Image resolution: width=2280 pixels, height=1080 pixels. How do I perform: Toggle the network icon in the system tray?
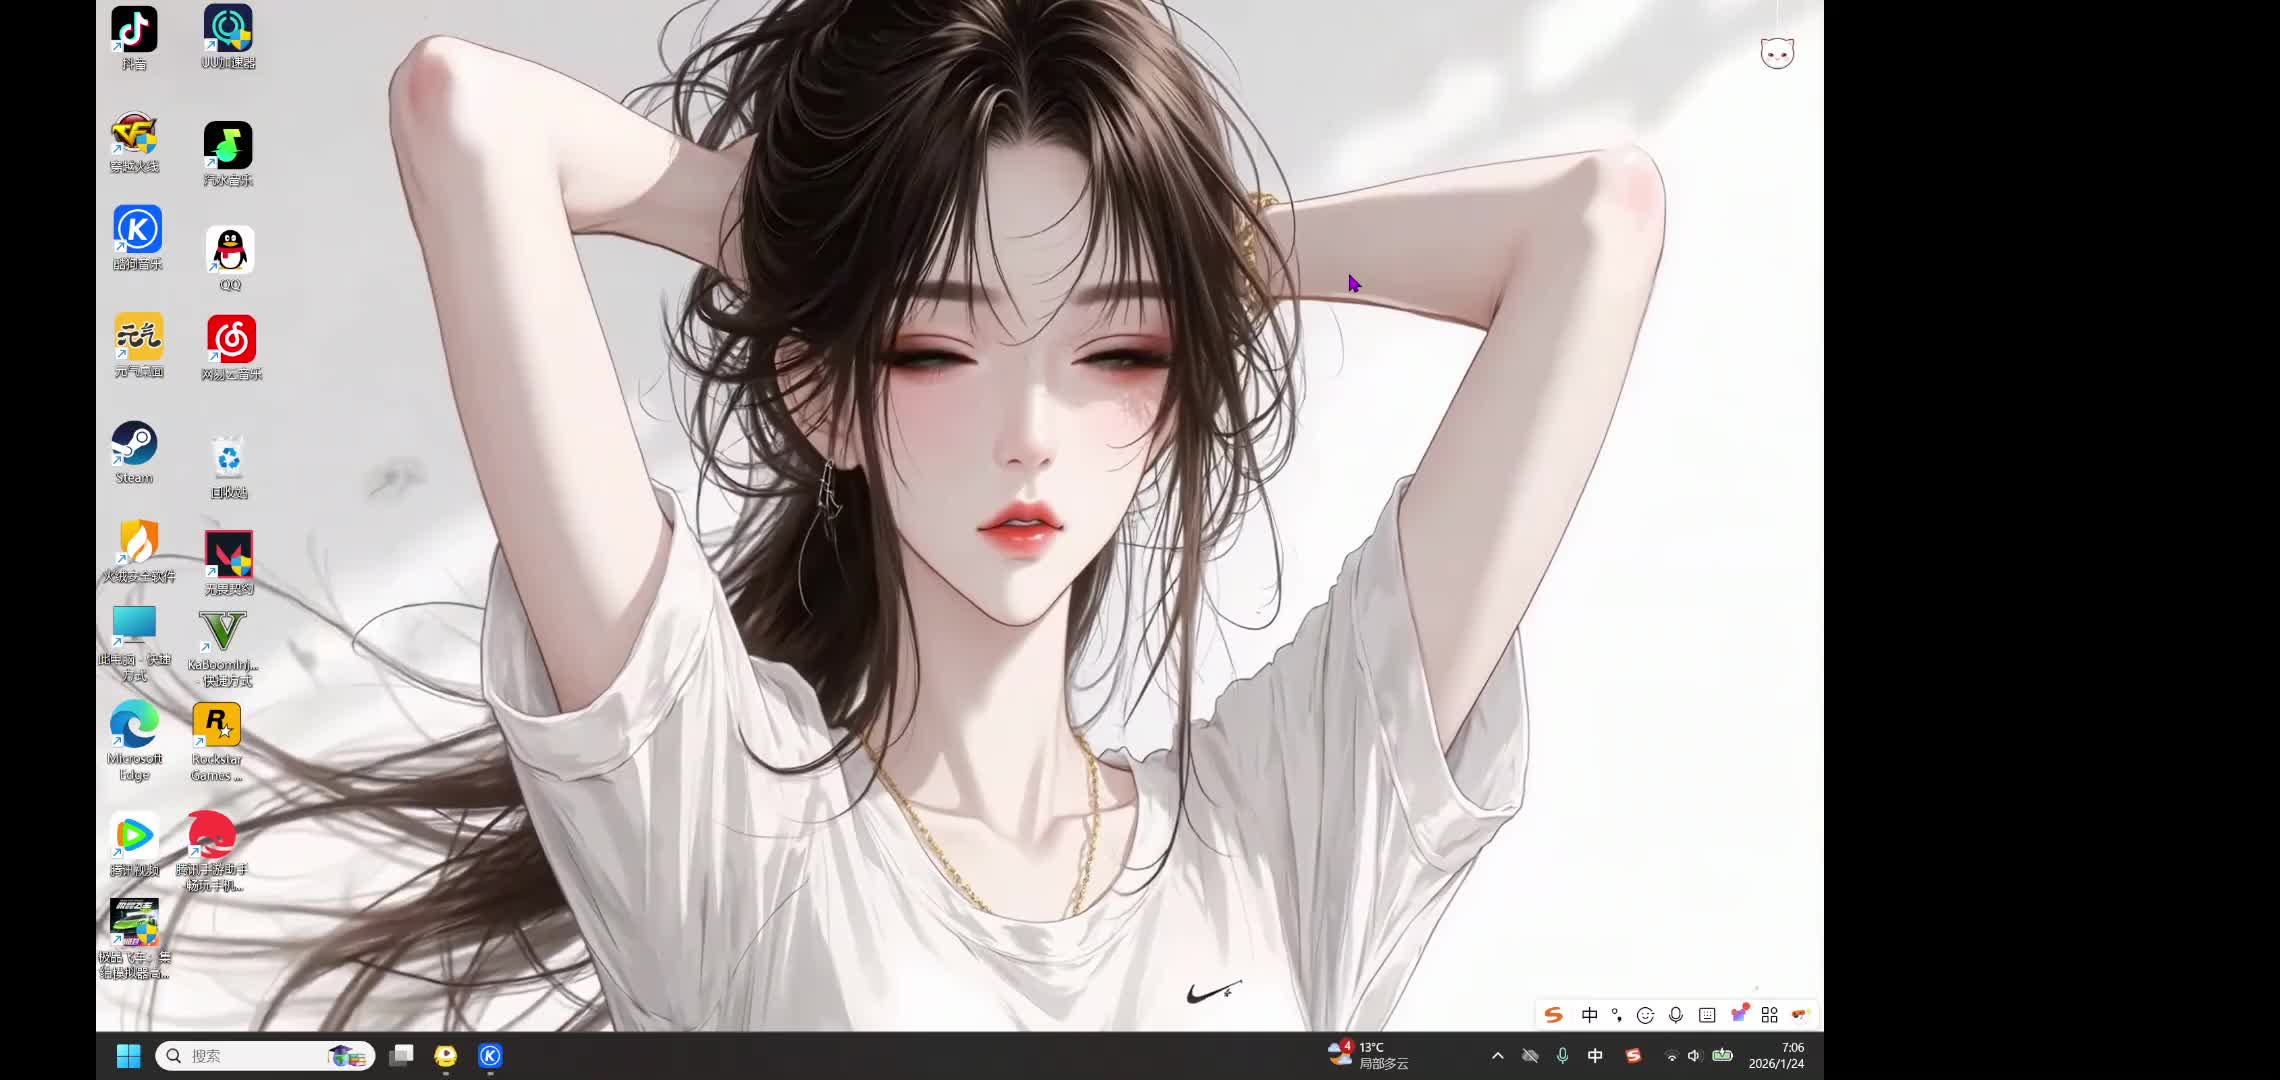(1672, 1055)
